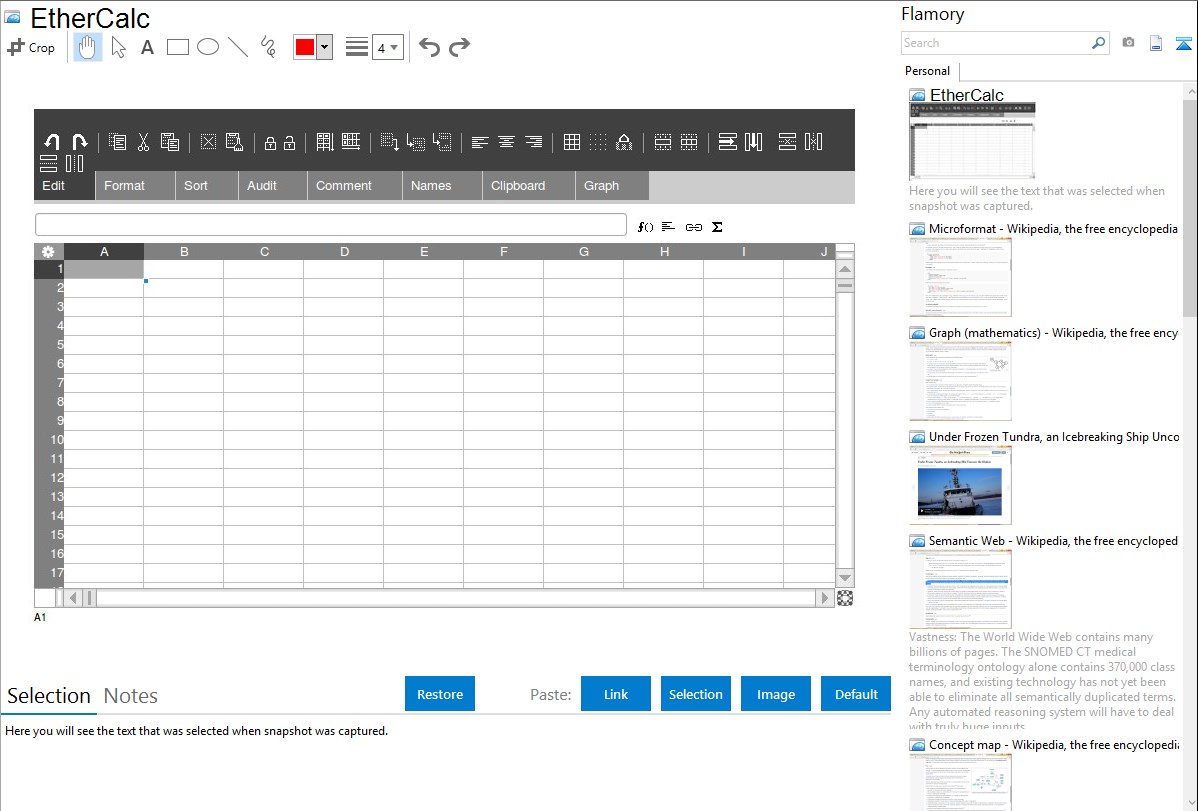The height and width of the screenshot is (811, 1198).
Task: Select the straight line tool
Action: point(238,47)
